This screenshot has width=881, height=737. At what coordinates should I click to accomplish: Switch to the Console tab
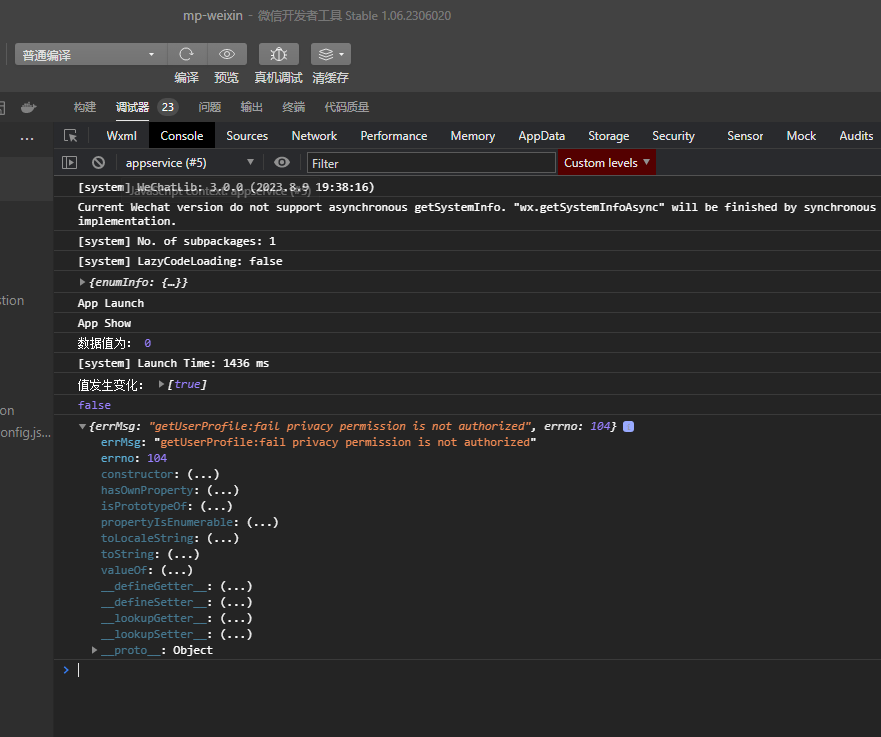click(x=181, y=136)
